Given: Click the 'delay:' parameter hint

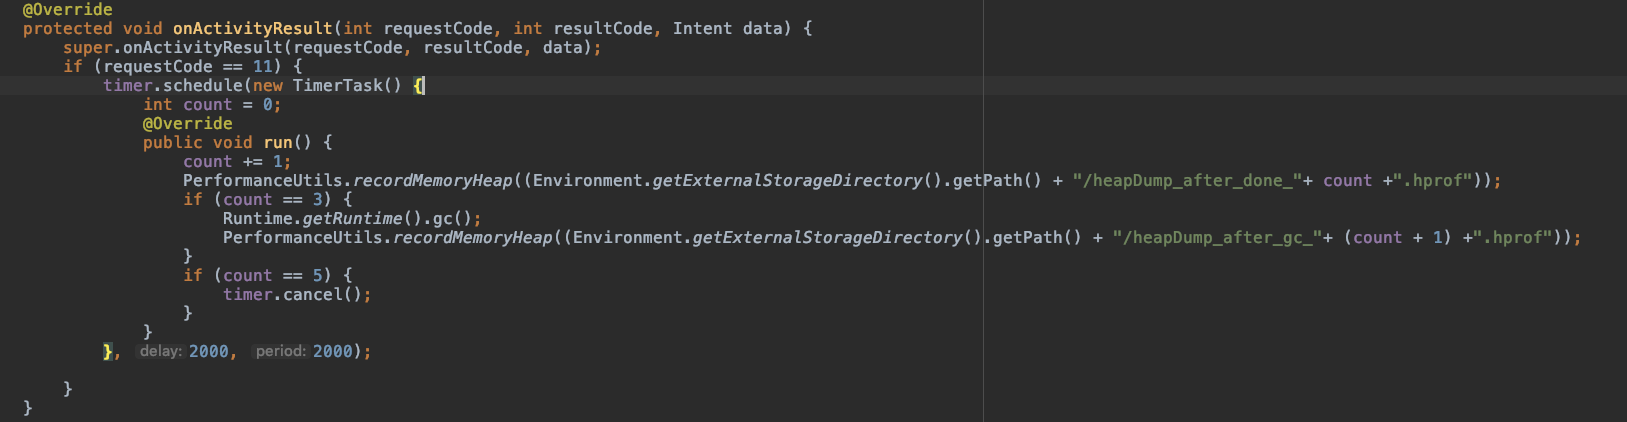Looking at the screenshot, I should pyautogui.click(x=160, y=352).
